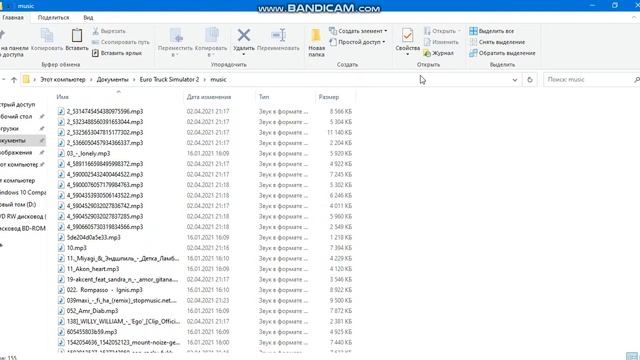Image resolution: width=640 pixels, height=360 pixels.
Task: Select file 11_Akon_heart.mp3
Action: [x=93, y=269]
